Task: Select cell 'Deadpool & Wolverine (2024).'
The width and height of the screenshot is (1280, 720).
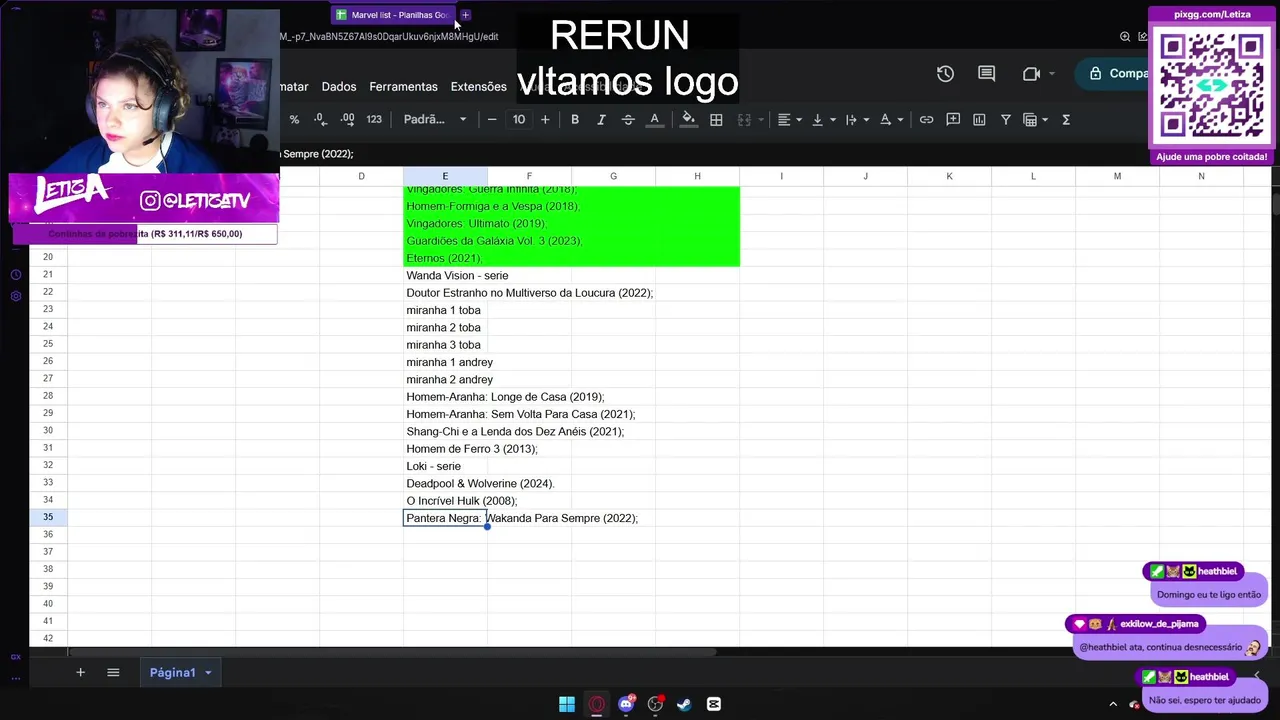Action: (480, 483)
